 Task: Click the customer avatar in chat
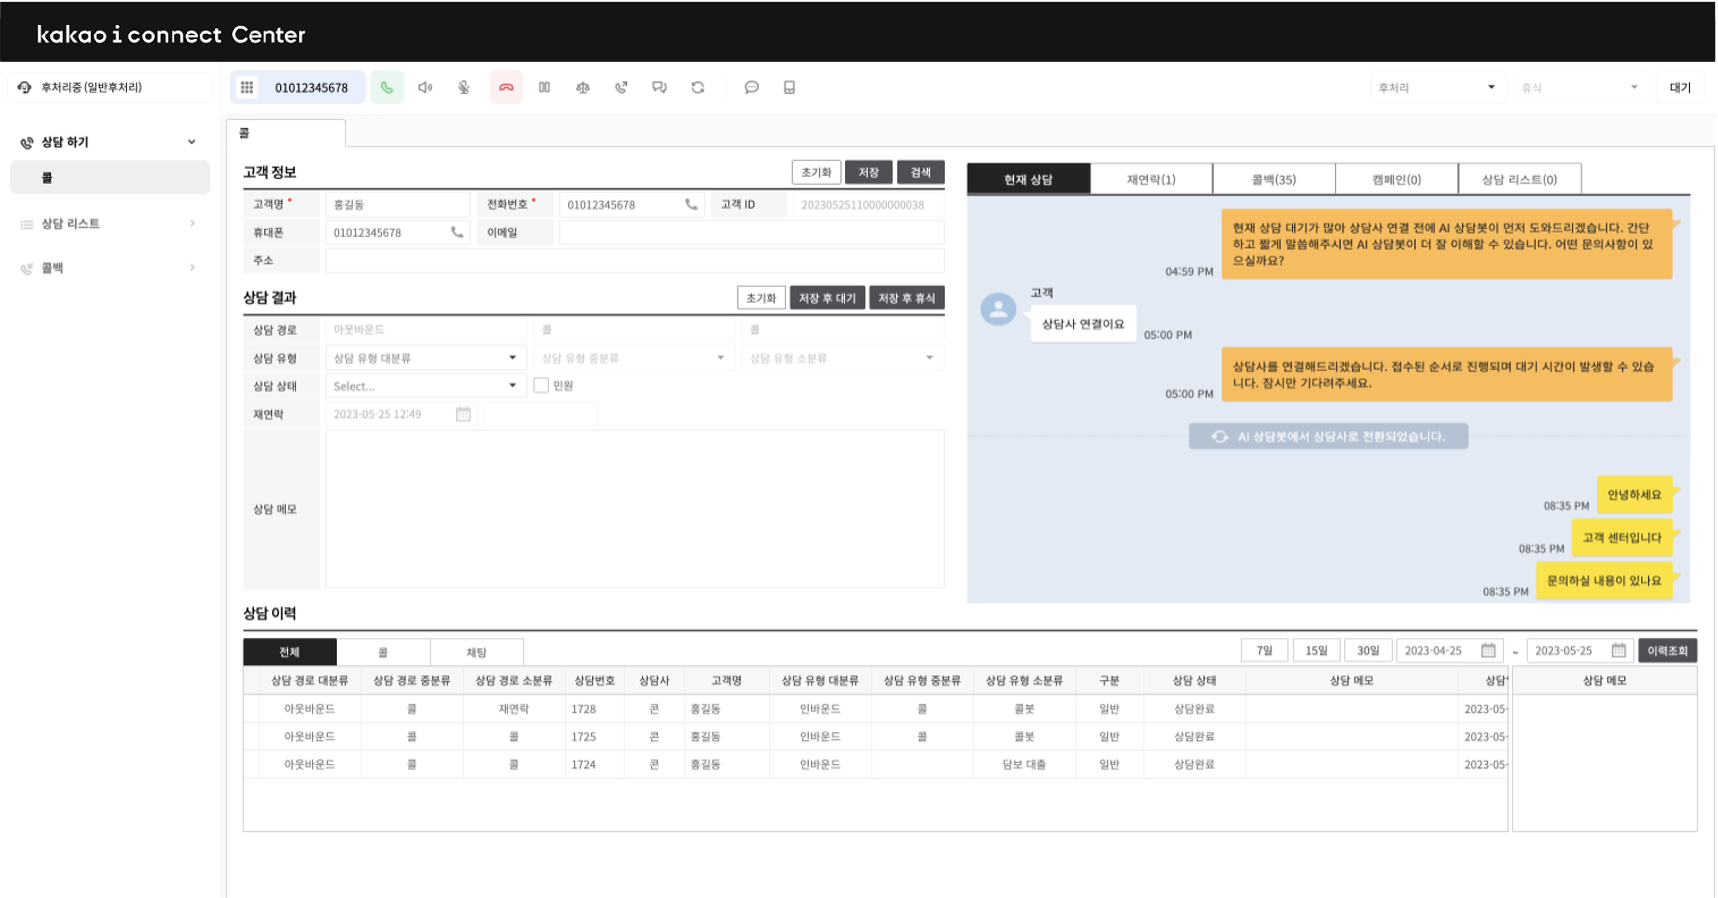pyautogui.click(x=998, y=309)
